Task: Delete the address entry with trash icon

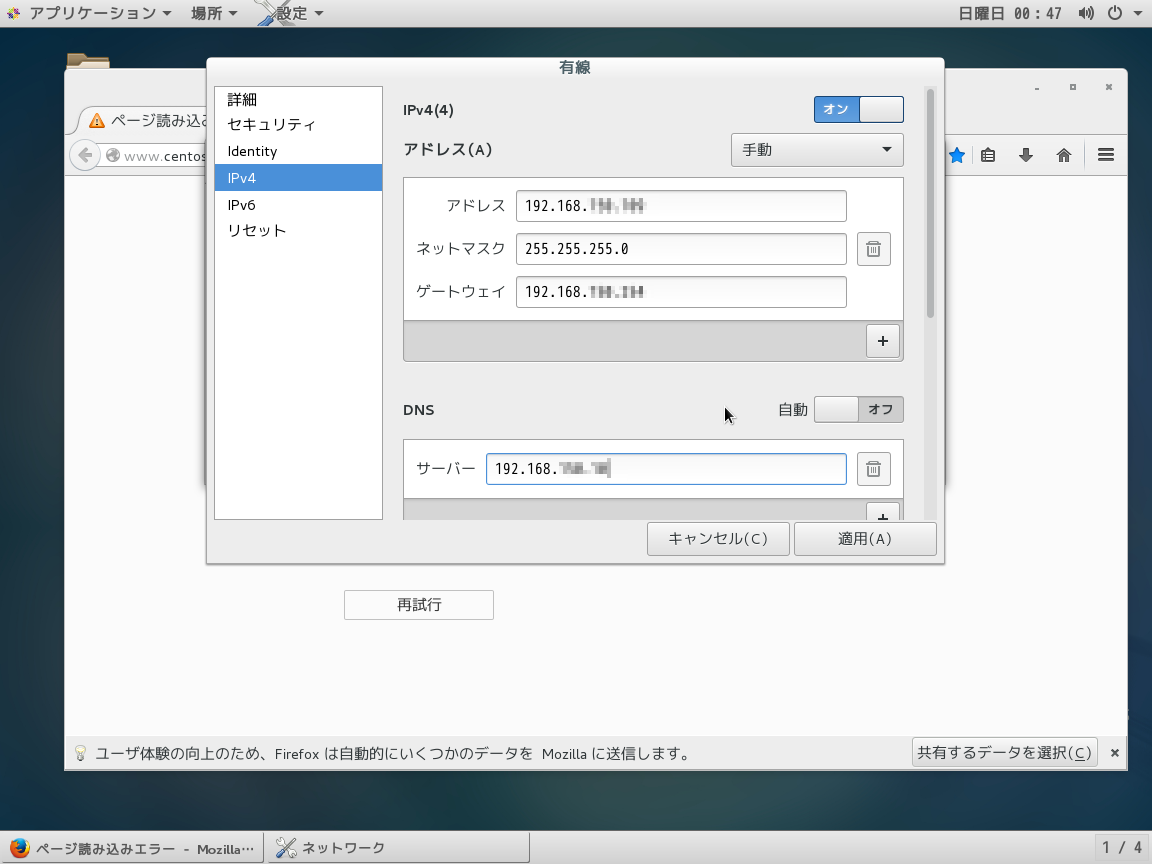Action: [x=874, y=249]
